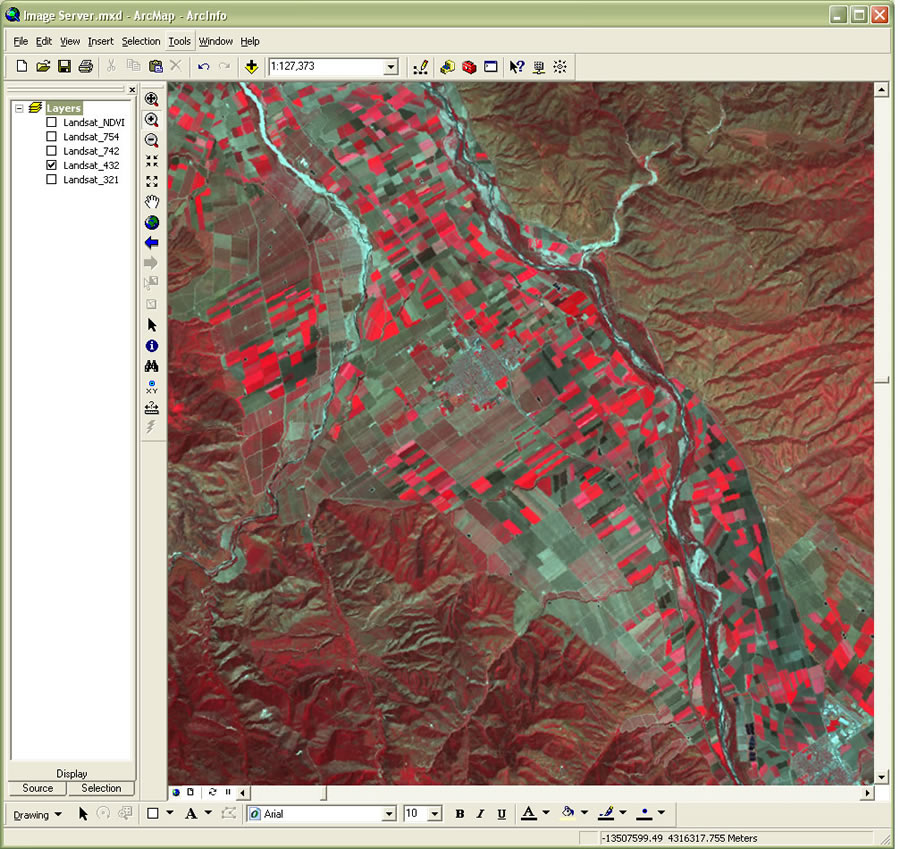The width and height of the screenshot is (900, 849).
Task: Open the View menu
Action: pyautogui.click(x=70, y=41)
